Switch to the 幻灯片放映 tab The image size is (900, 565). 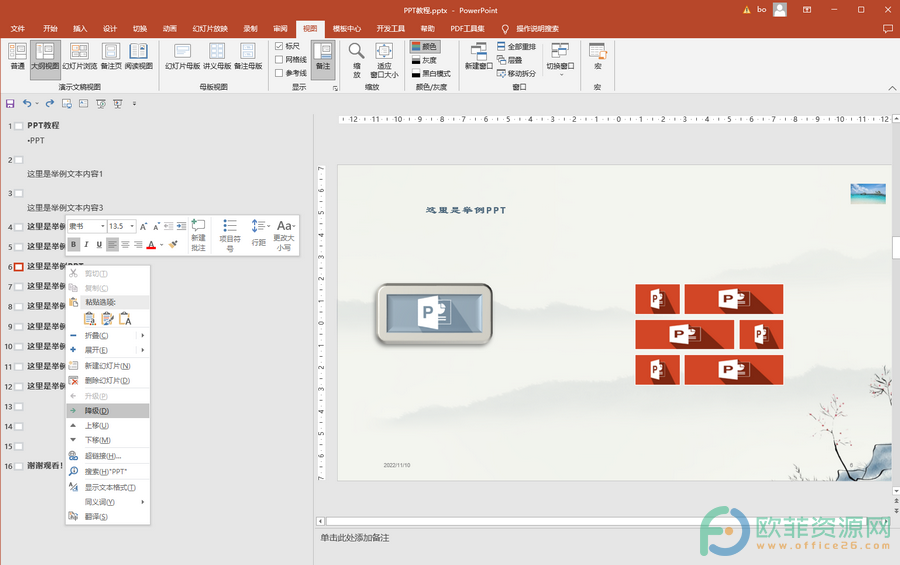[210, 29]
